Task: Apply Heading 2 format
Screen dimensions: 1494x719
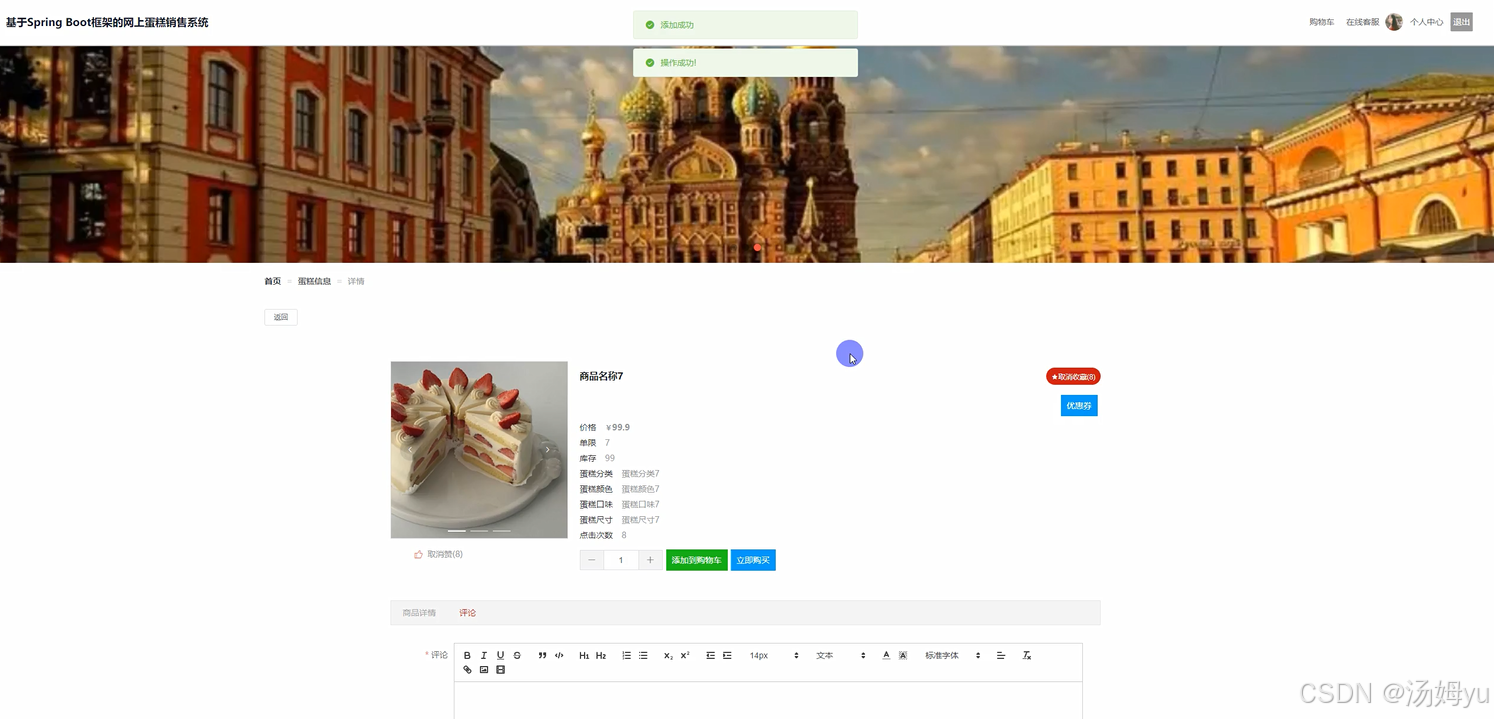Action: tap(601, 656)
